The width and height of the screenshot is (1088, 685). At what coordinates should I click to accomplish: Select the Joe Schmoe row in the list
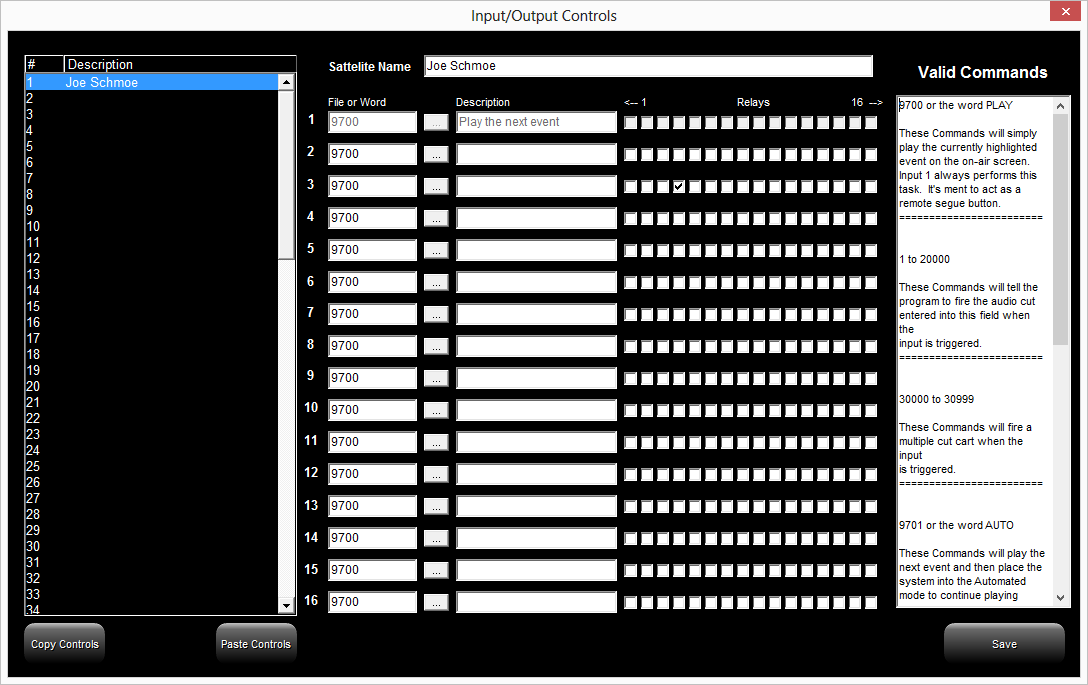(151, 83)
